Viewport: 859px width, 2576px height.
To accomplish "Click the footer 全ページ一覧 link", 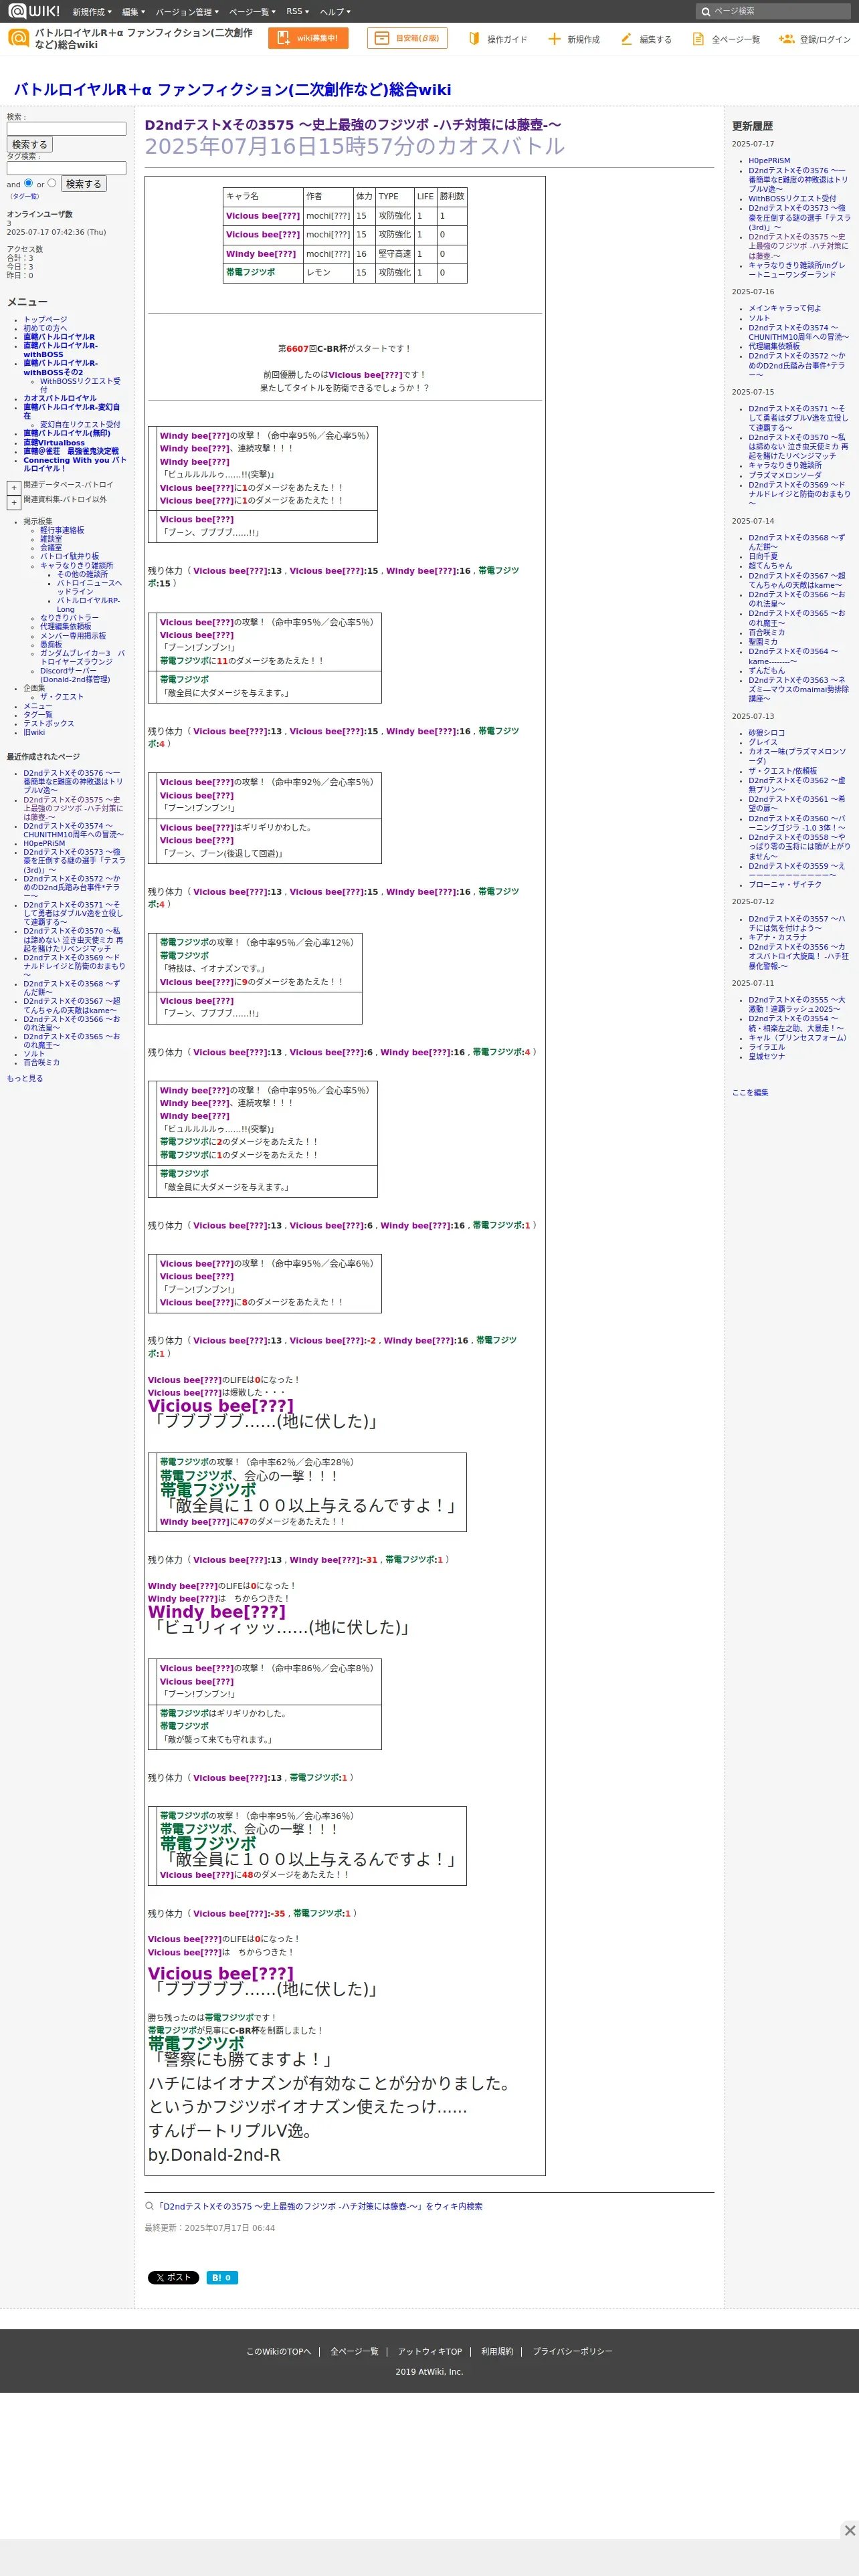I will (354, 2351).
